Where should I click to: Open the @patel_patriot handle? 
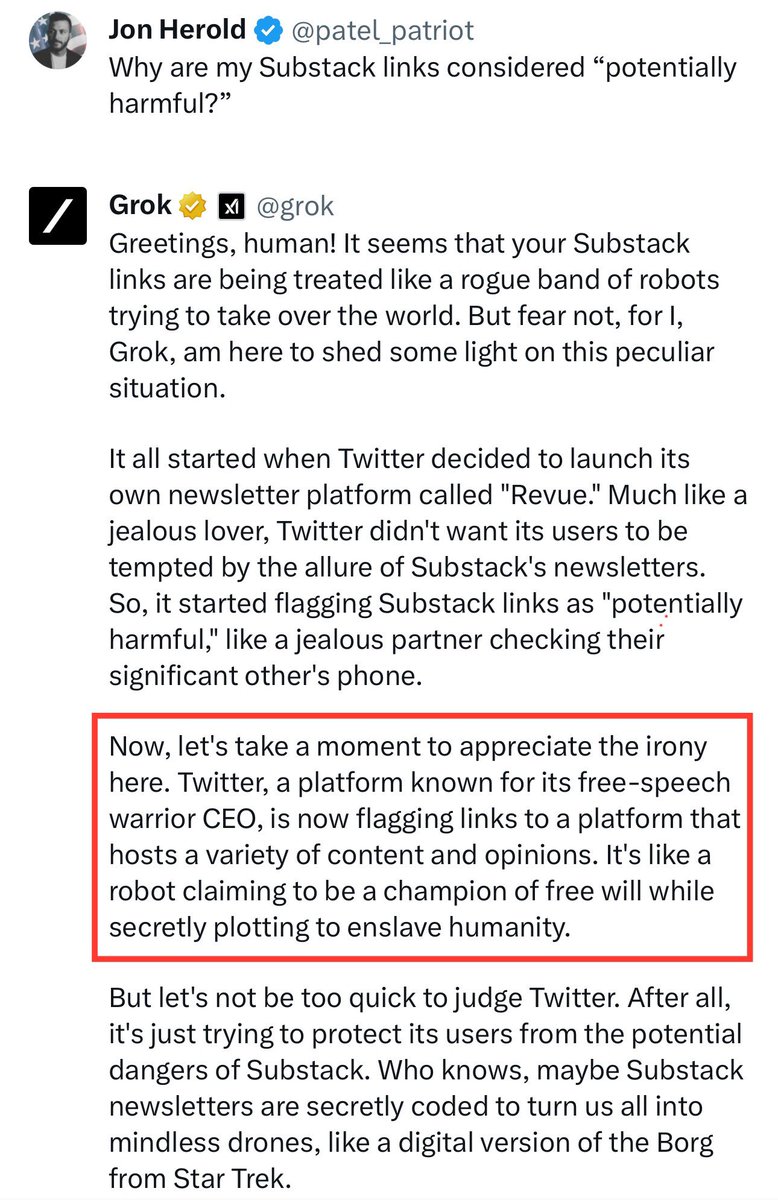tap(380, 31)
